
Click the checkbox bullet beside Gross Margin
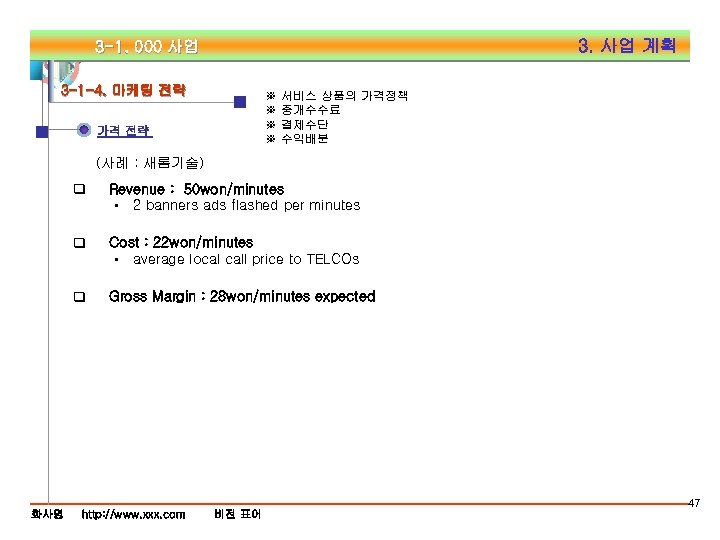pyautogui.click(x=79, y=297)
